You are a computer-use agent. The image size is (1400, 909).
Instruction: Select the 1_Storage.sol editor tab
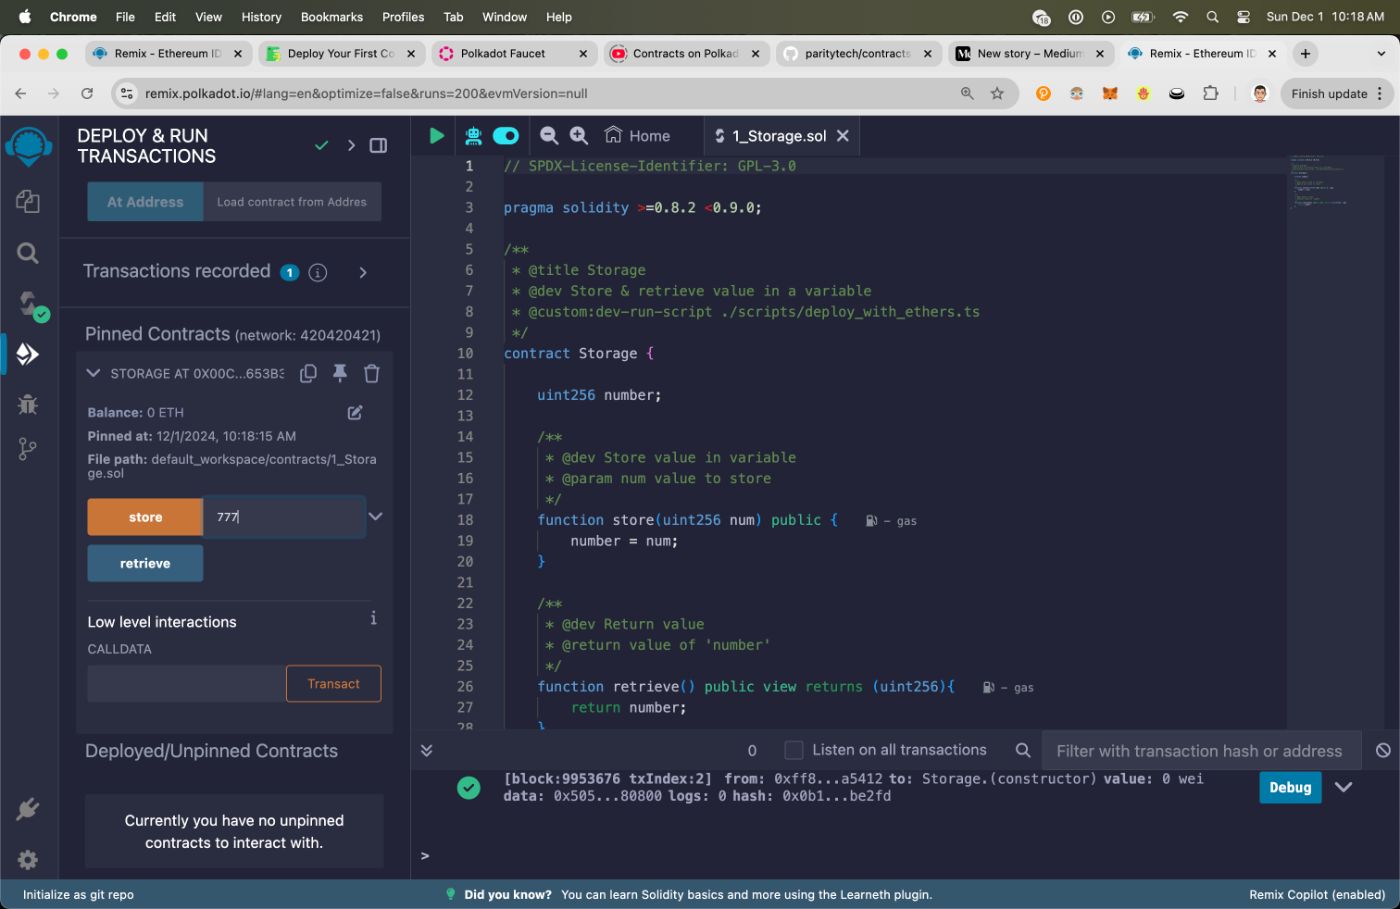[779, 136]
